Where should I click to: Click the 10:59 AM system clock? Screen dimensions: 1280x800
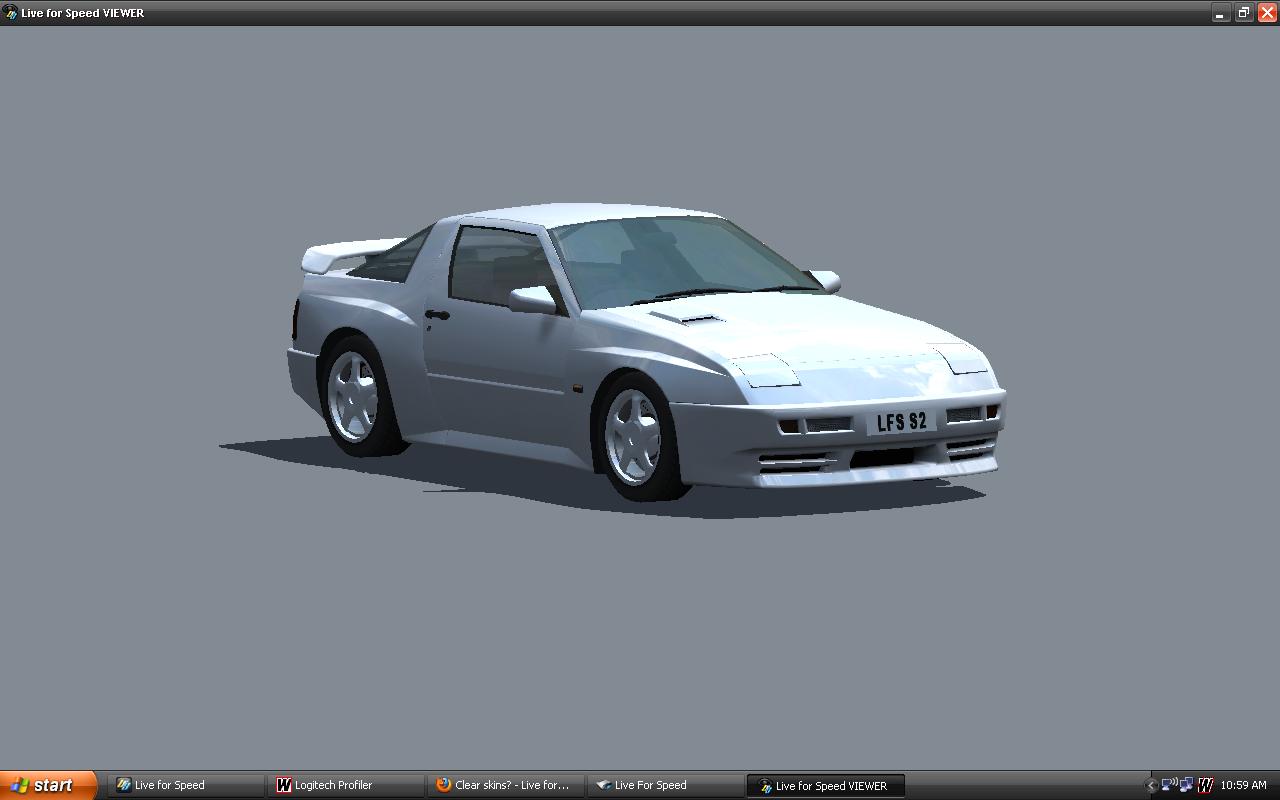[1243, 785]
